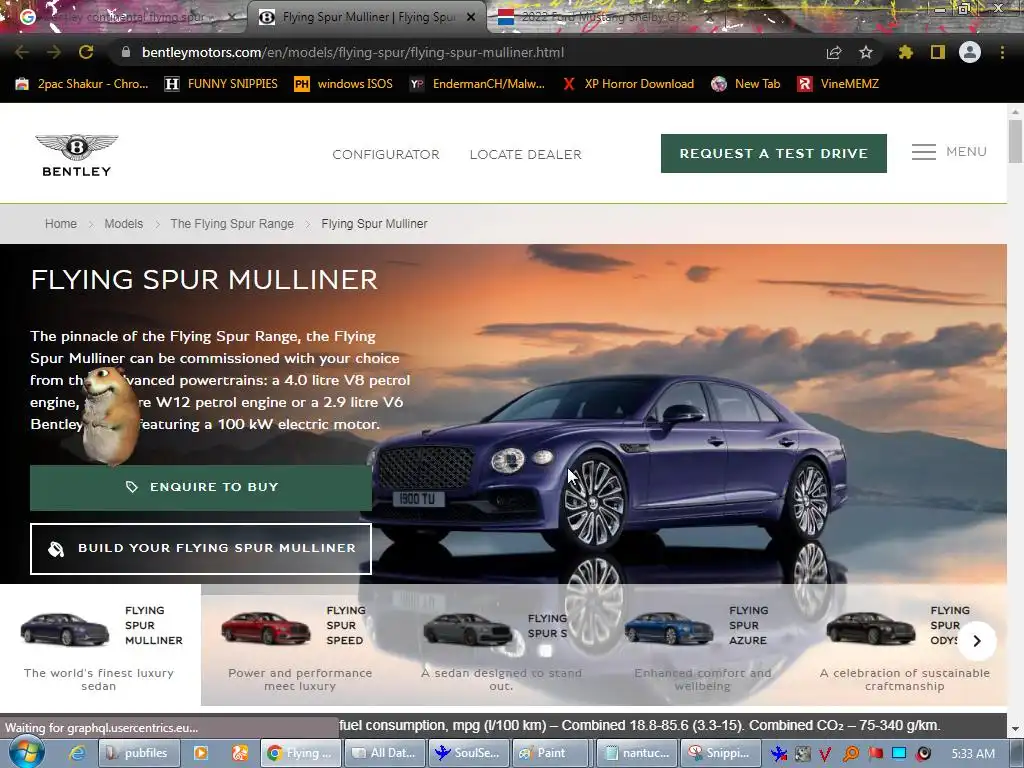This screenshot has width=1024, height=768.
Task: Select the Flying Spur Azure model card
Action: (704, 645)
